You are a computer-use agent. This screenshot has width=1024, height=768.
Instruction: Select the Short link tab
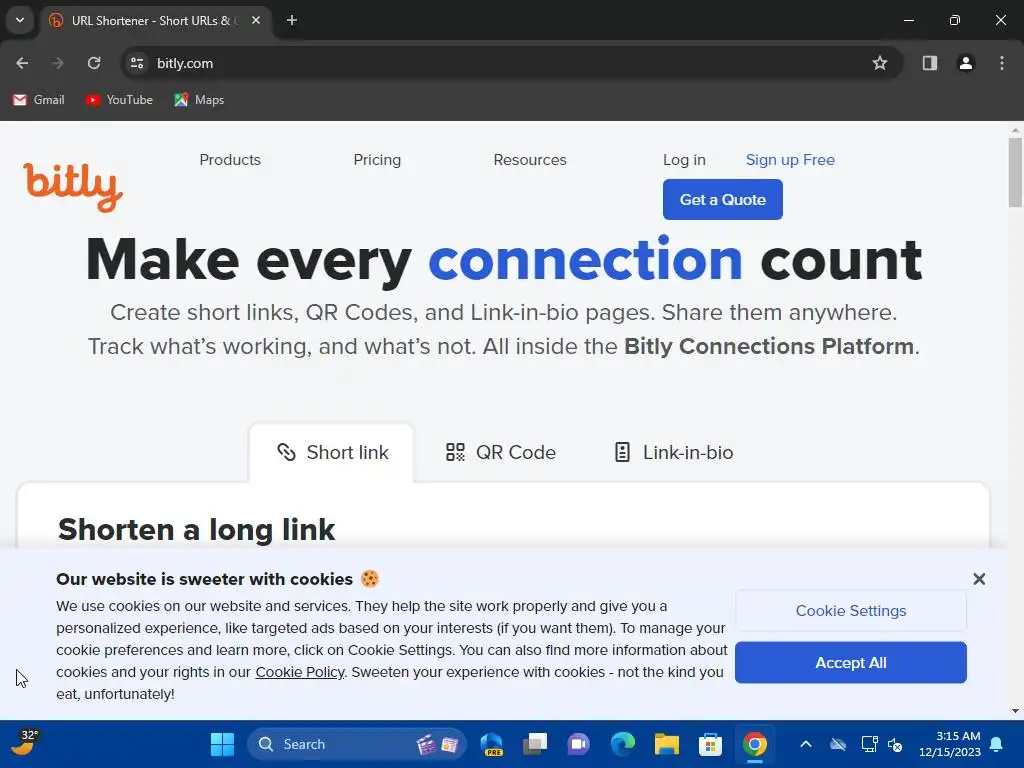[332, 453]
